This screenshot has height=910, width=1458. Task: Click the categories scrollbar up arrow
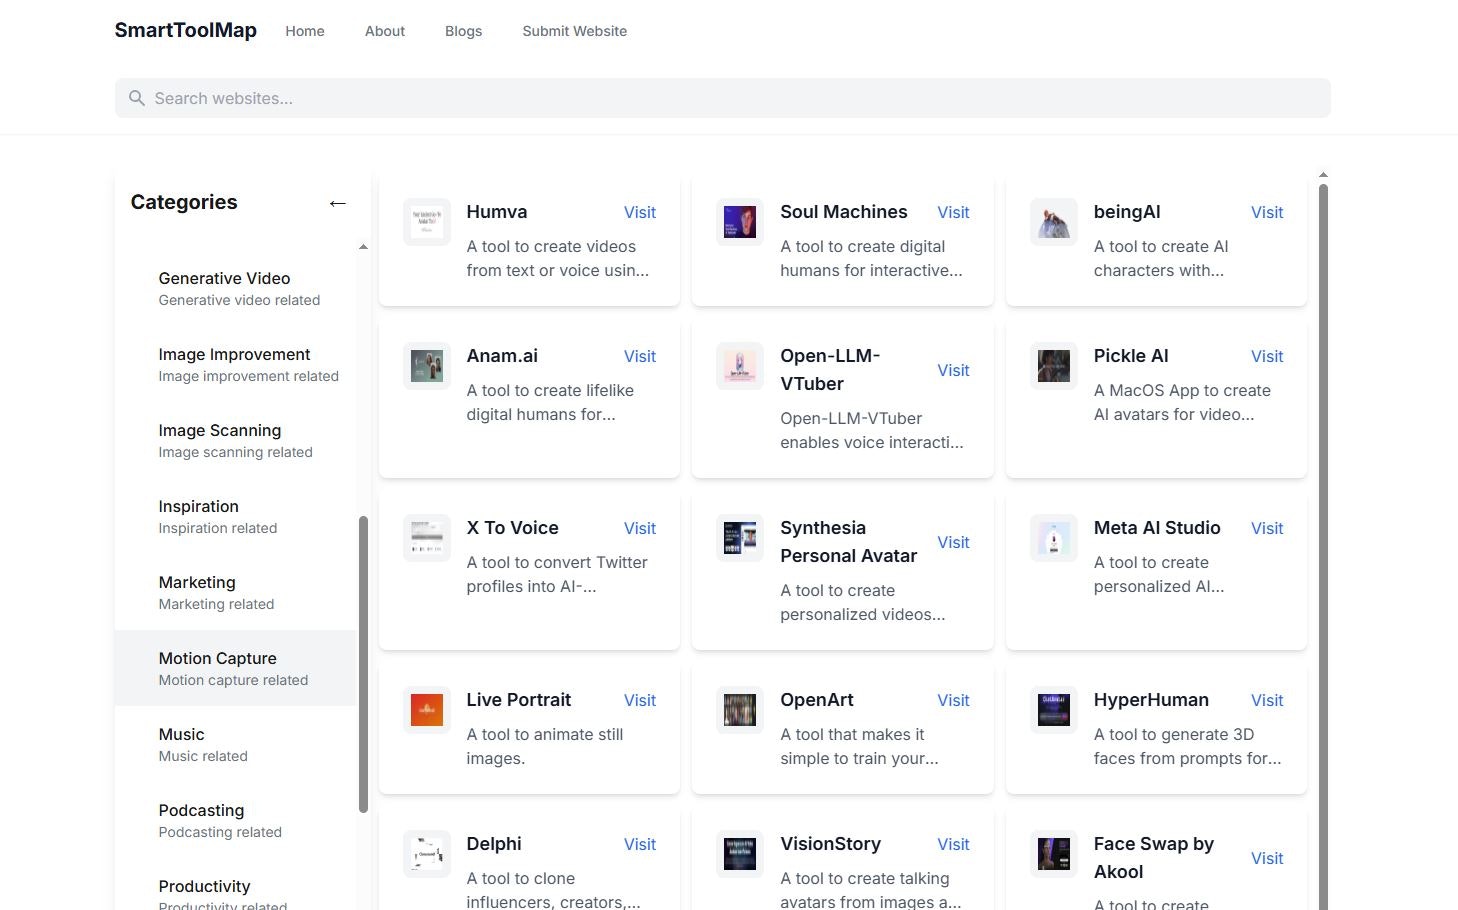click(x=363, y=247)
